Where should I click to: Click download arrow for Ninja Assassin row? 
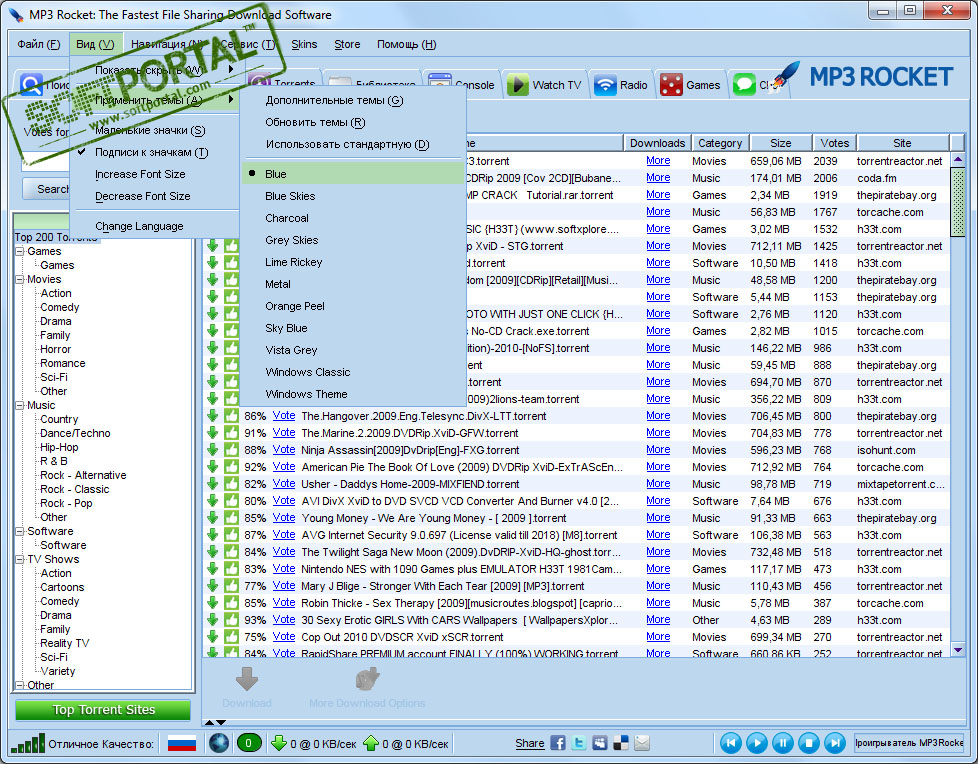point(213,450)
